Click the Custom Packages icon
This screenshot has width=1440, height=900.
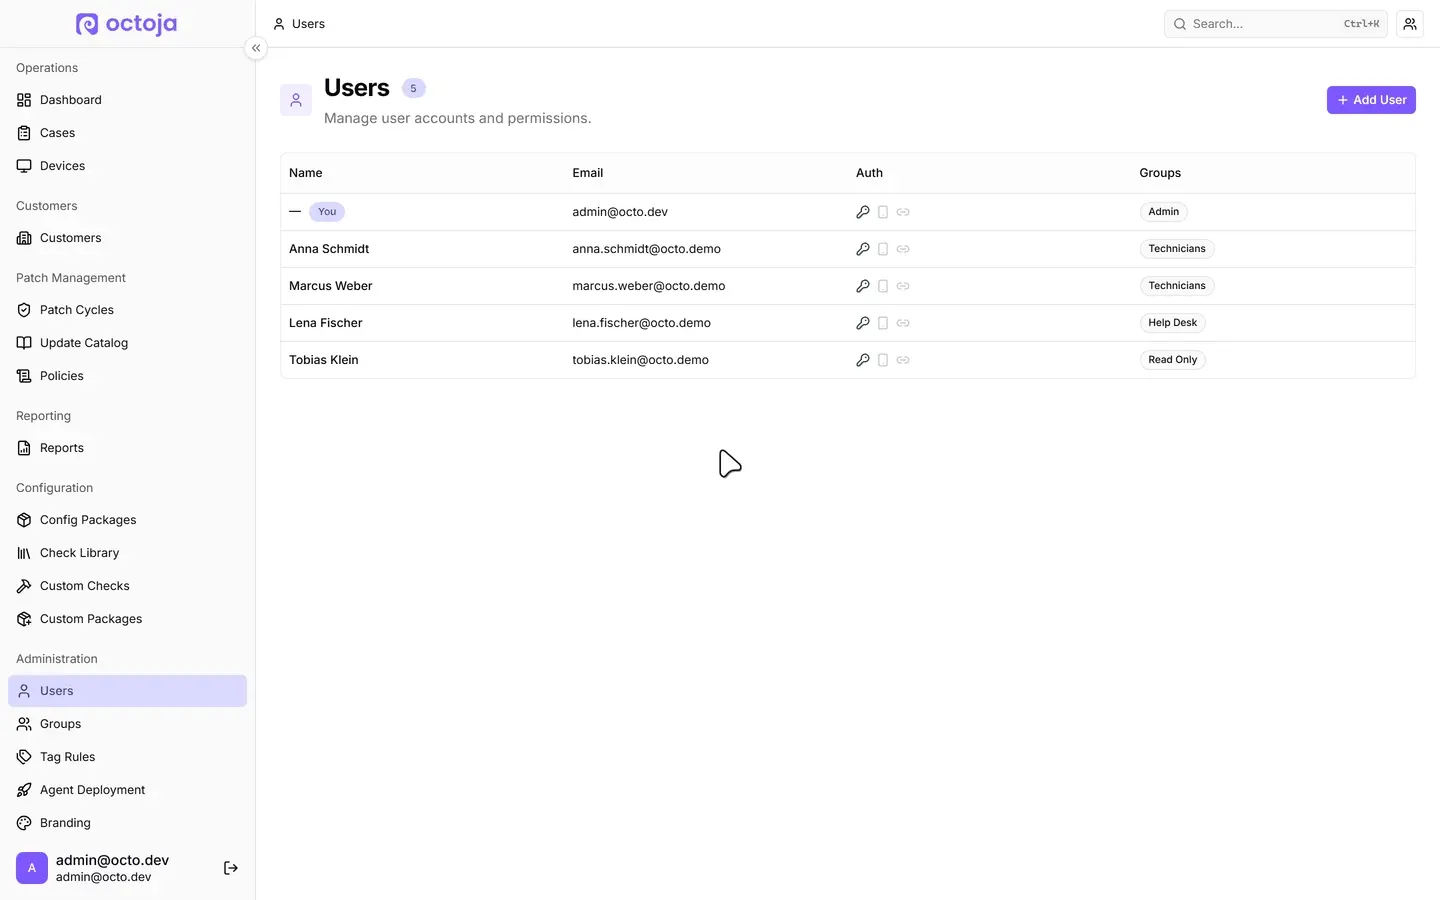tap(24, 619)
